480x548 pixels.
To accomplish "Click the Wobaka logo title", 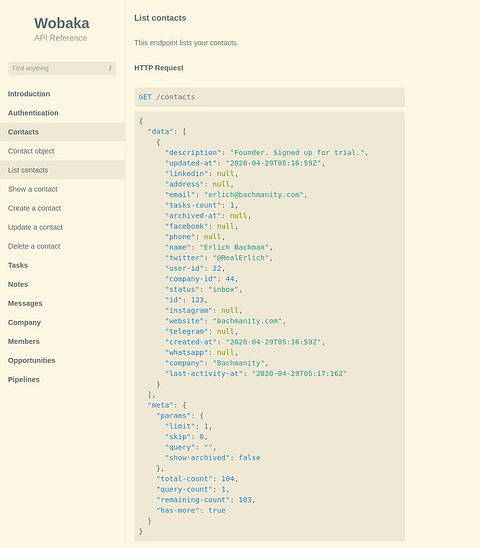I will [62, 23].
